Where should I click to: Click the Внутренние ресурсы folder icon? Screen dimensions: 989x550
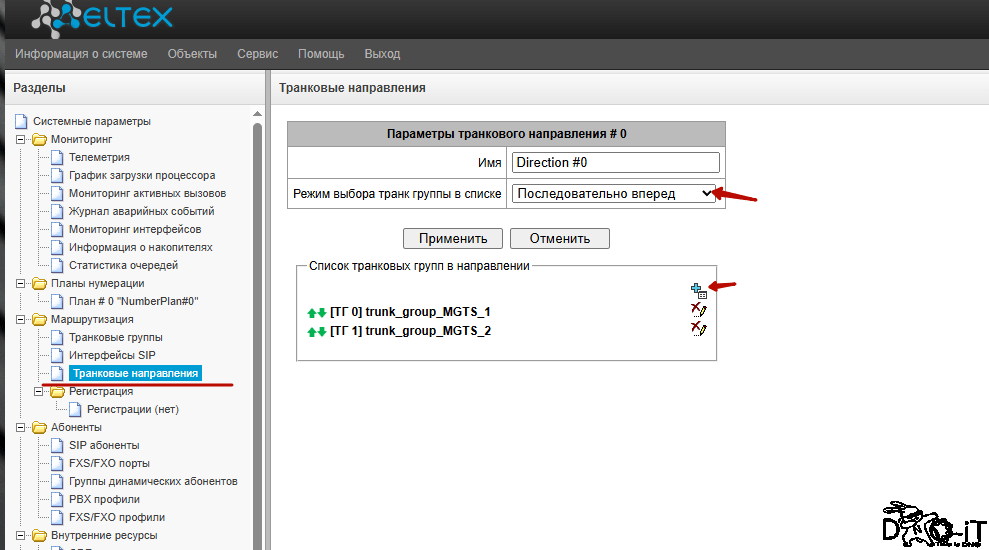pyautogui.click(x=40, y=535)
